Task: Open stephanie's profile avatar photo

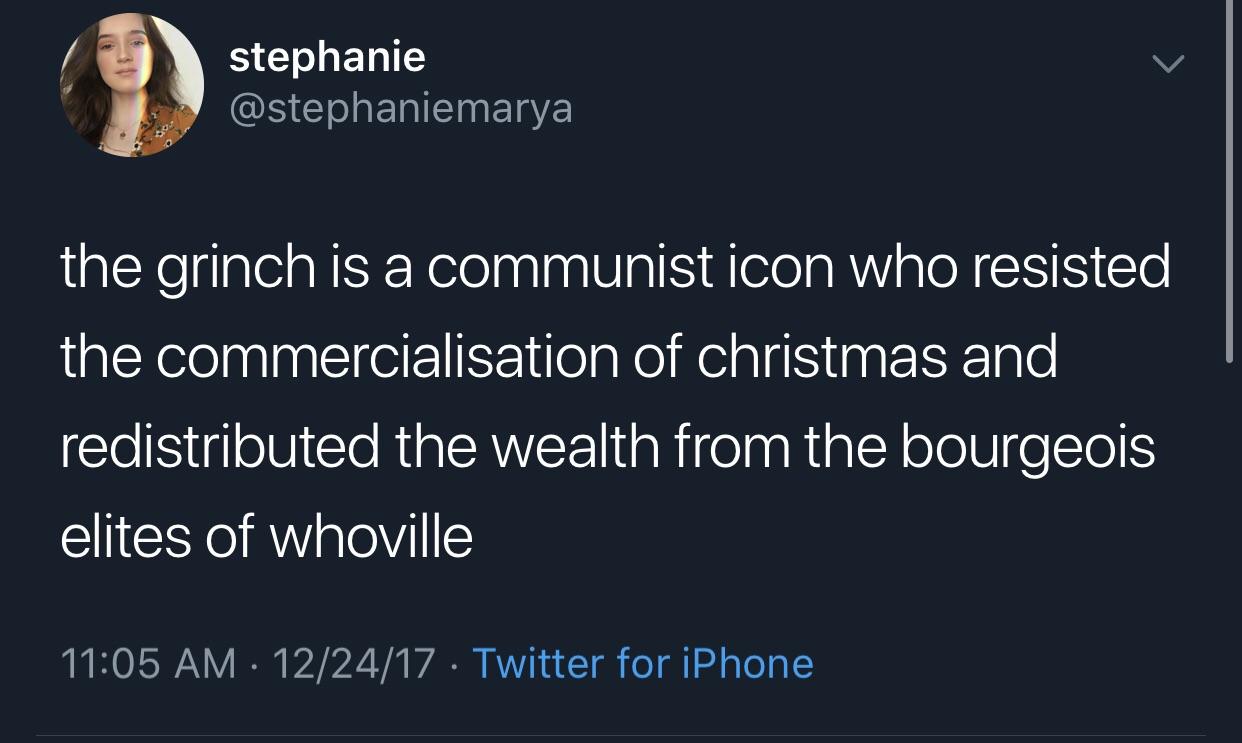Action: pos(131,85)
